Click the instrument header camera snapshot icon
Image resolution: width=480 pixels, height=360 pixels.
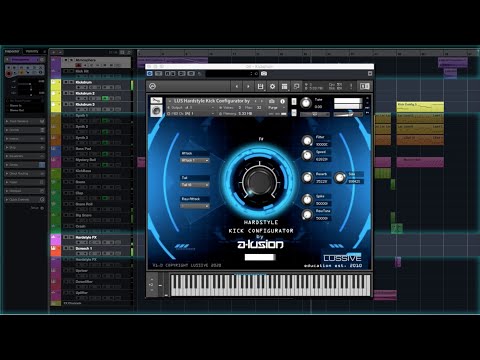[272, 101]
